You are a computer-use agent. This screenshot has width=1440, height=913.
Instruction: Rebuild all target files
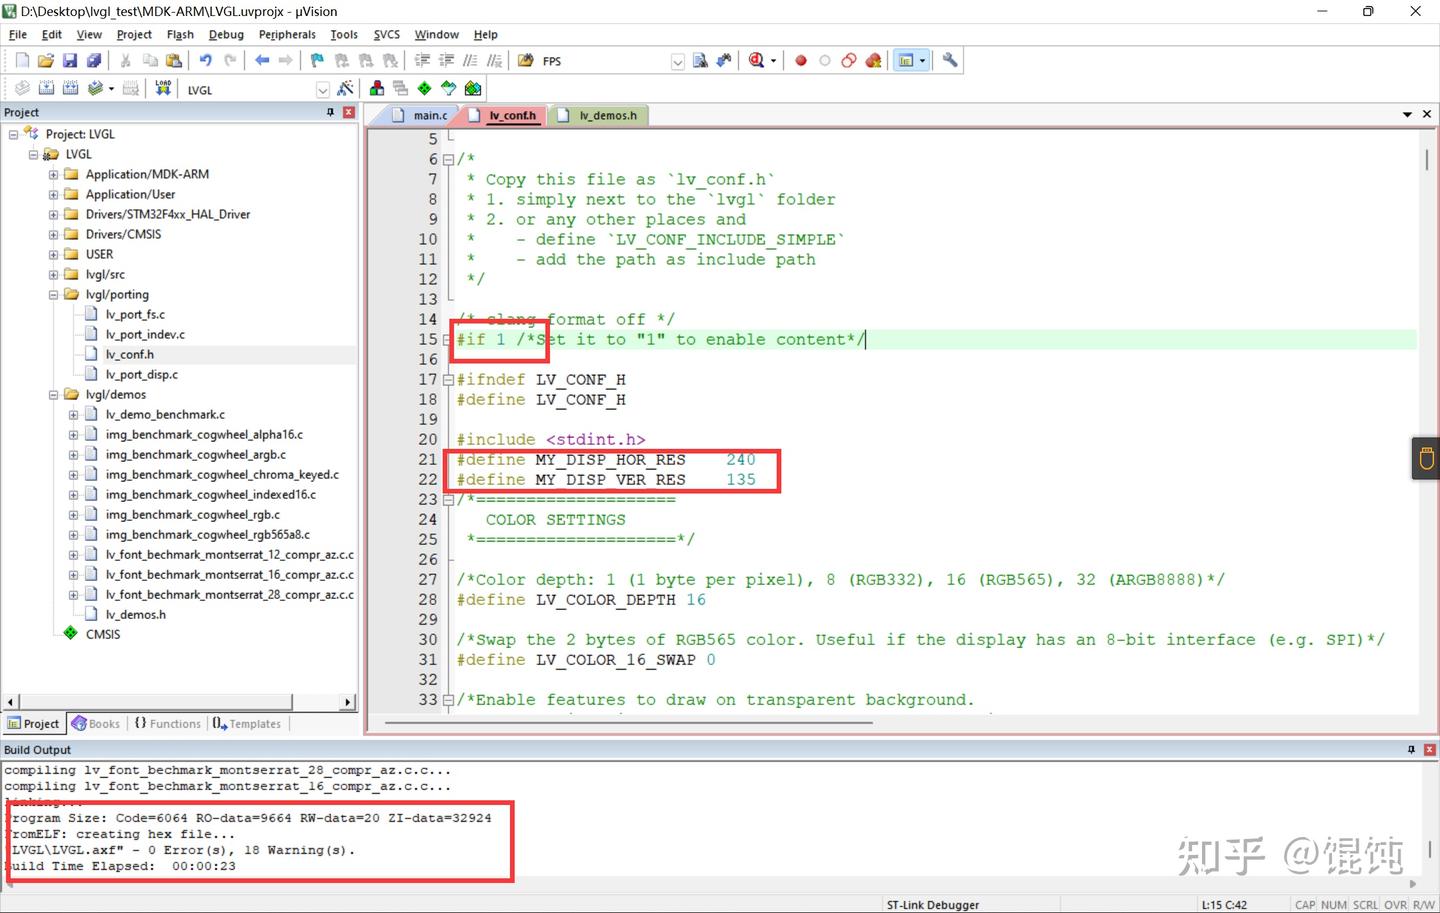pos(70,88)
